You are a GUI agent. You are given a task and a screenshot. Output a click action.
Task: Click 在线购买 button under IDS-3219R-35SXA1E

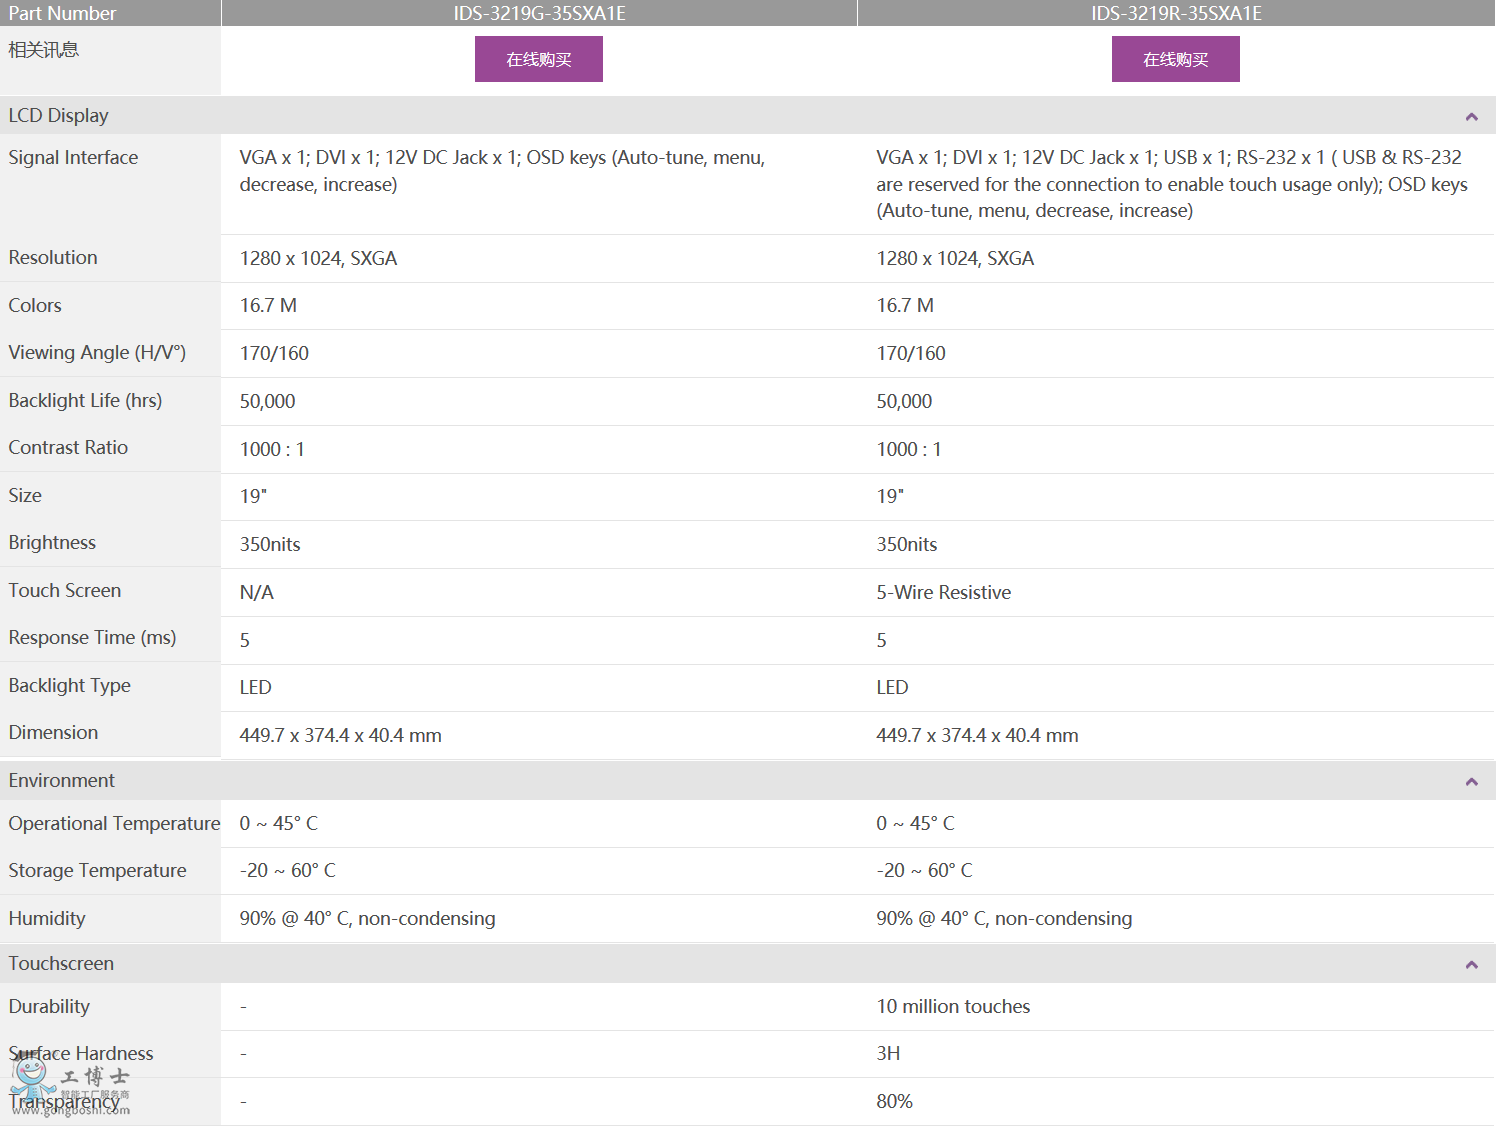coord(1175,59)
